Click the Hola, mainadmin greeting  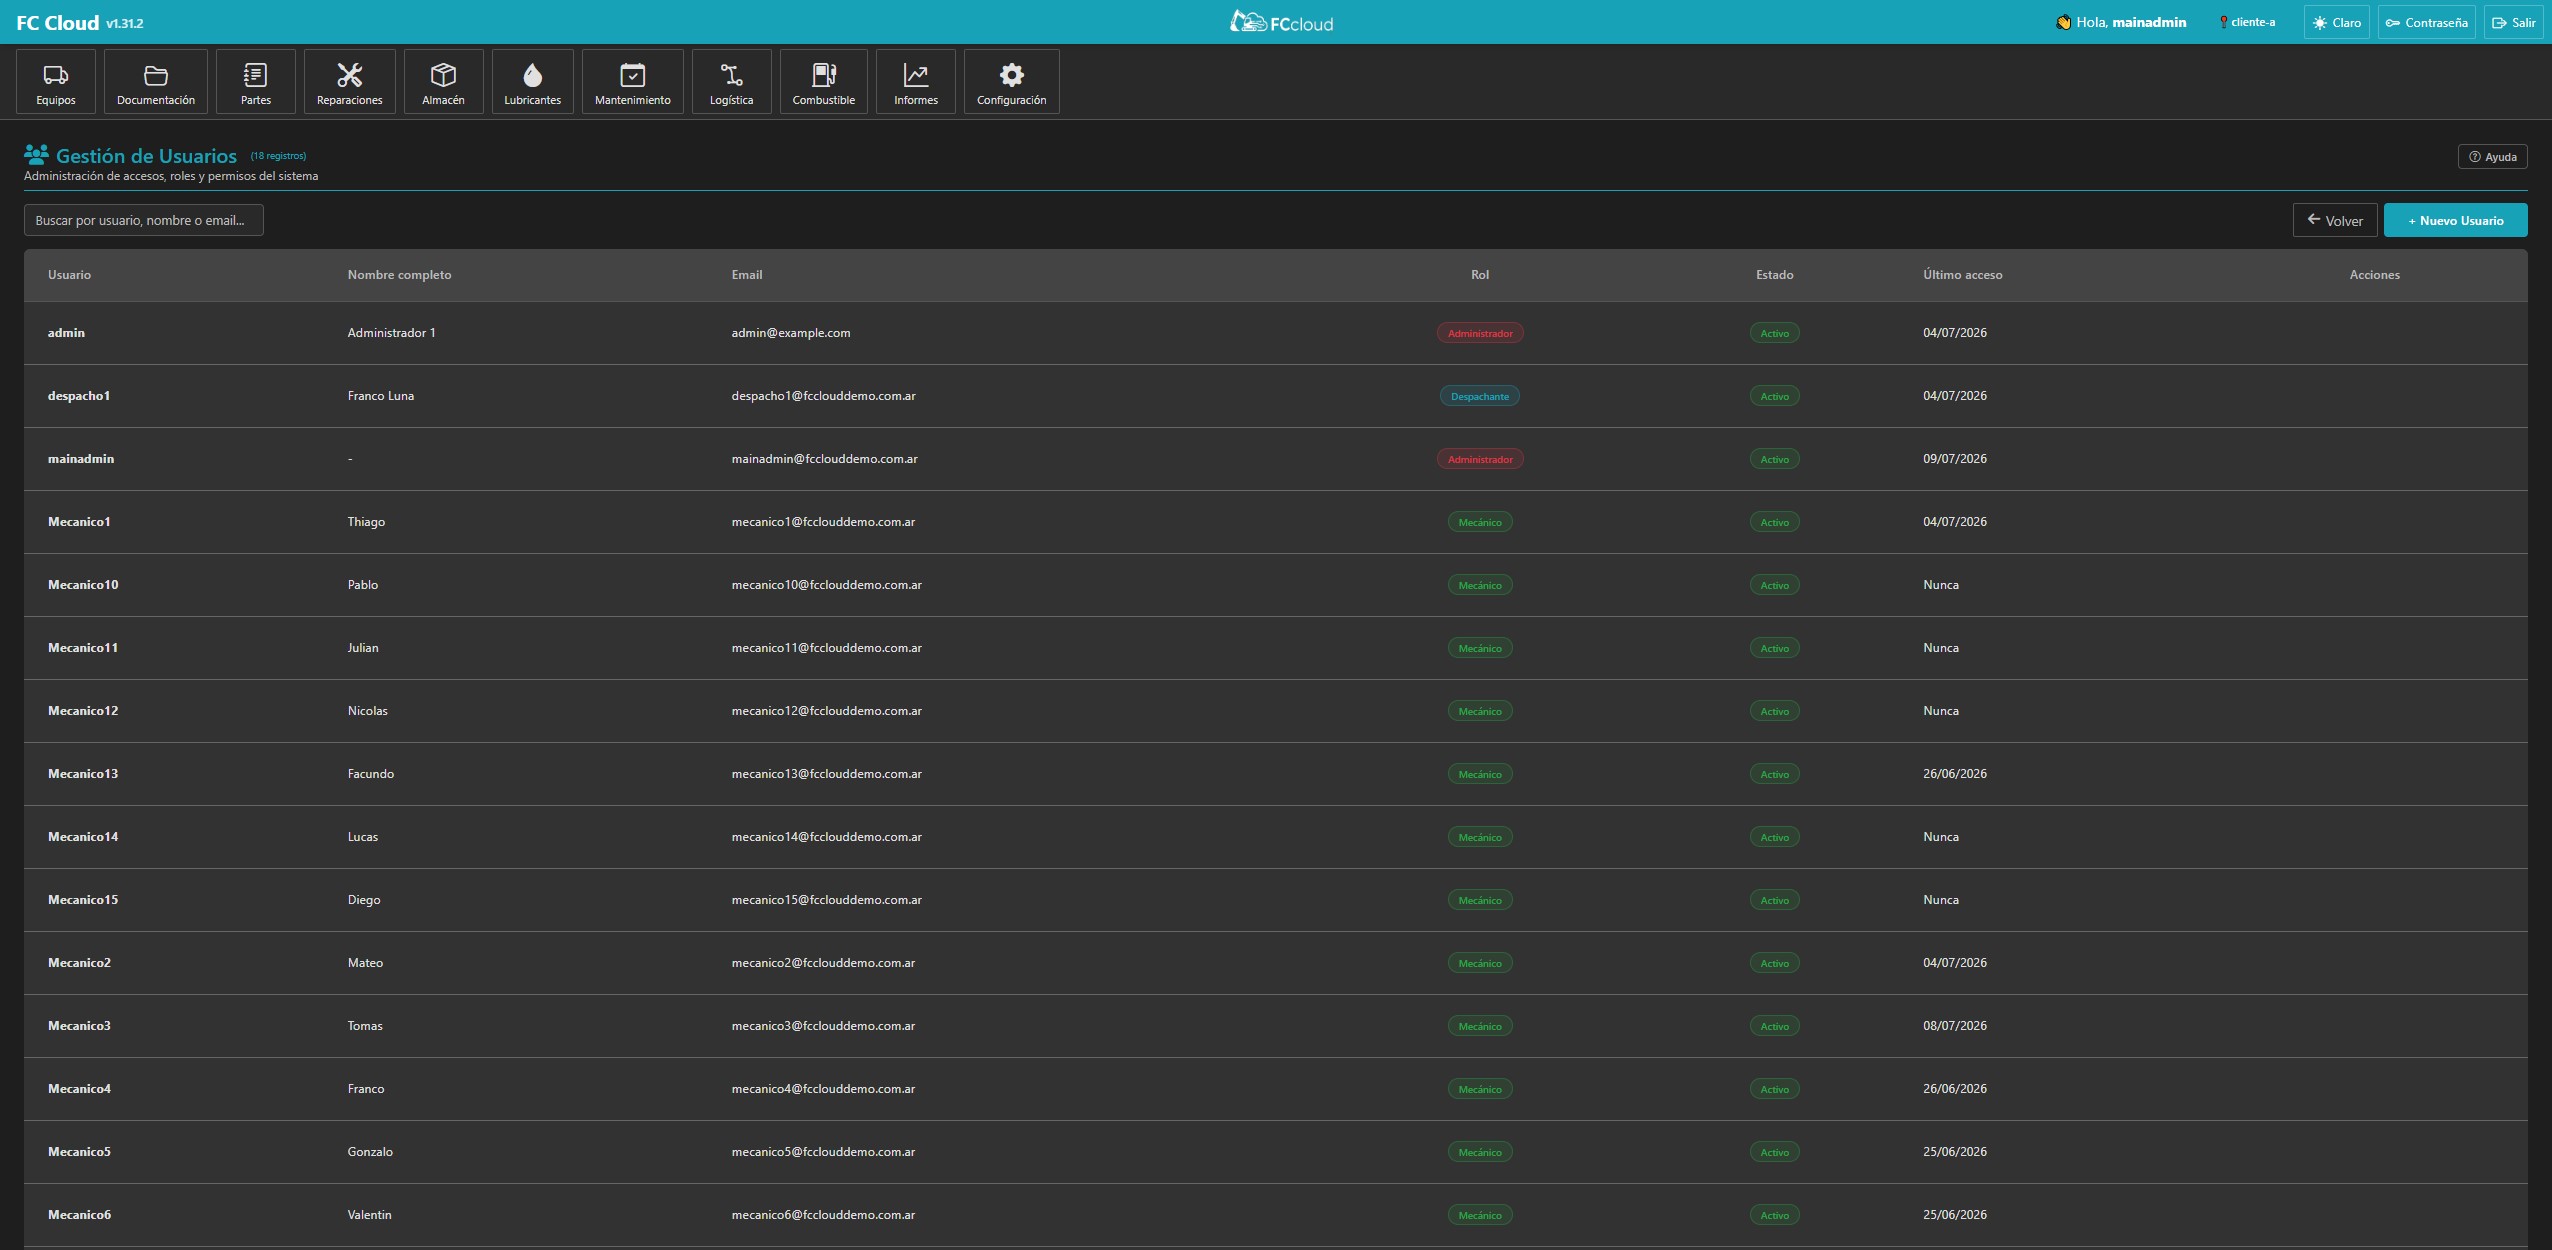tap(2121, 22)
